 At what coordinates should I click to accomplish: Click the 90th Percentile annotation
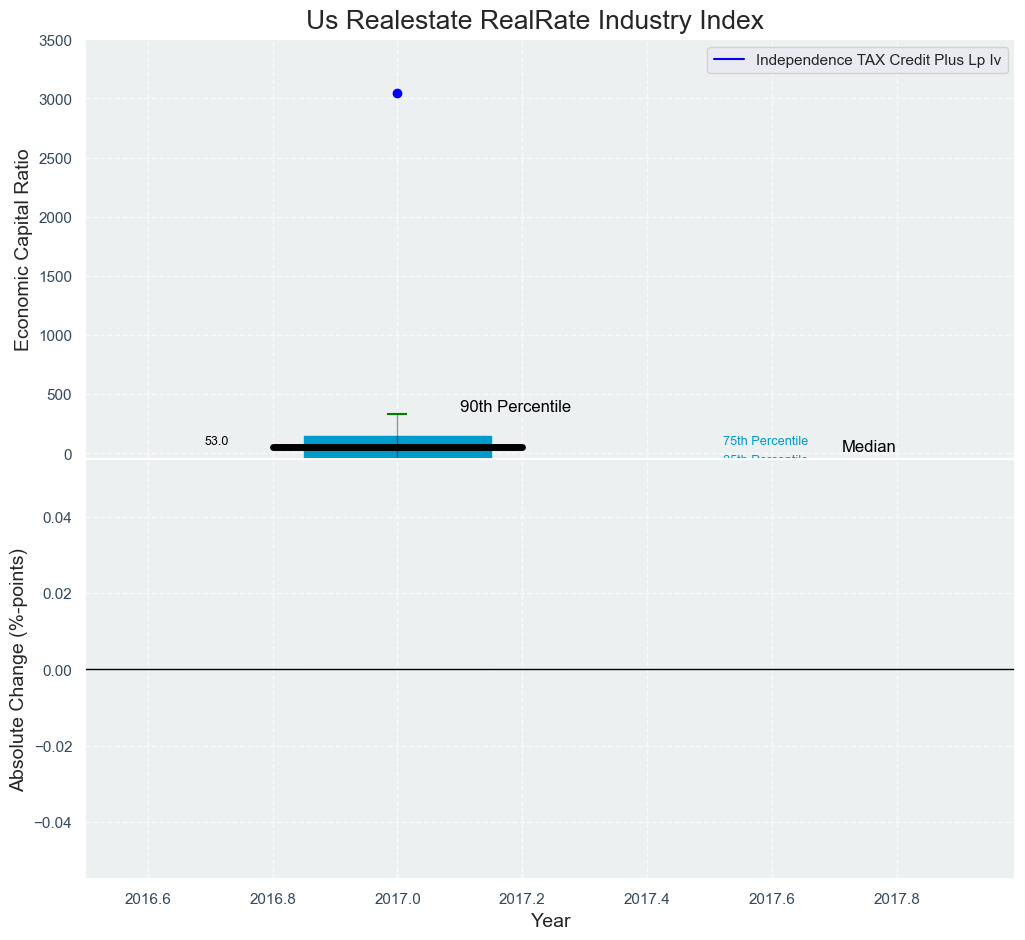pos(515,407)
